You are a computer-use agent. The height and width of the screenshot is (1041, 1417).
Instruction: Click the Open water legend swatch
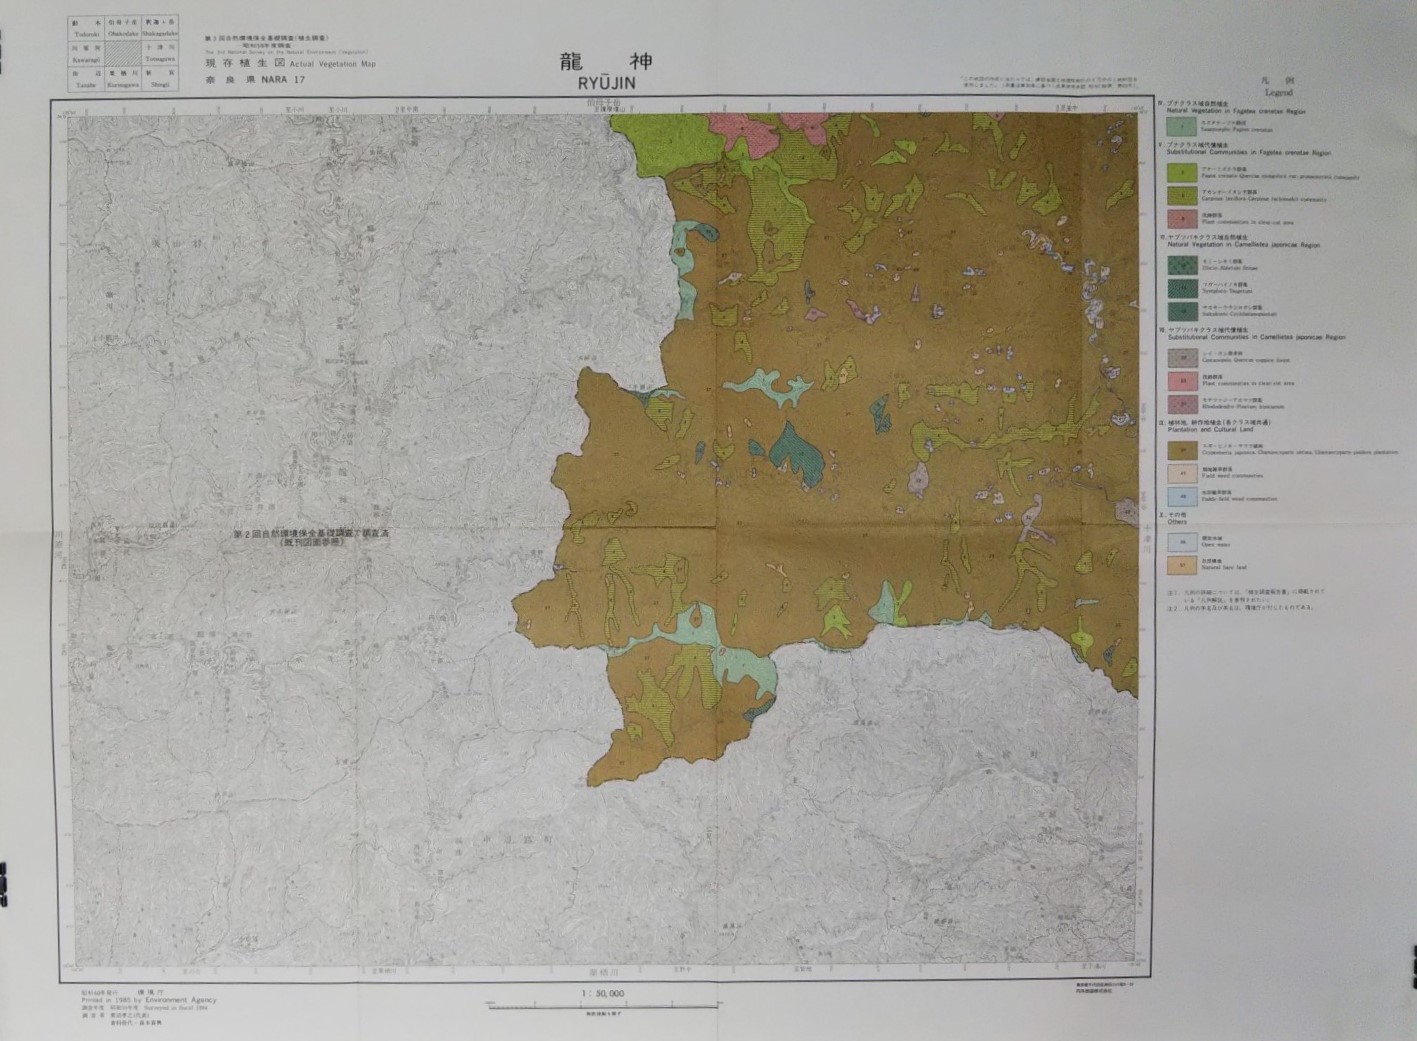1181,541
